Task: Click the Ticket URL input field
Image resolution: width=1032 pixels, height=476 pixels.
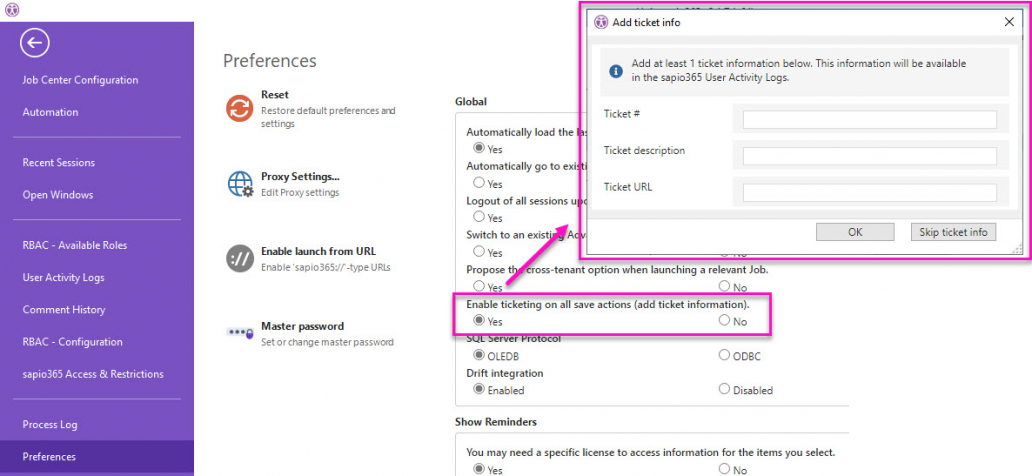Action: 869,193
